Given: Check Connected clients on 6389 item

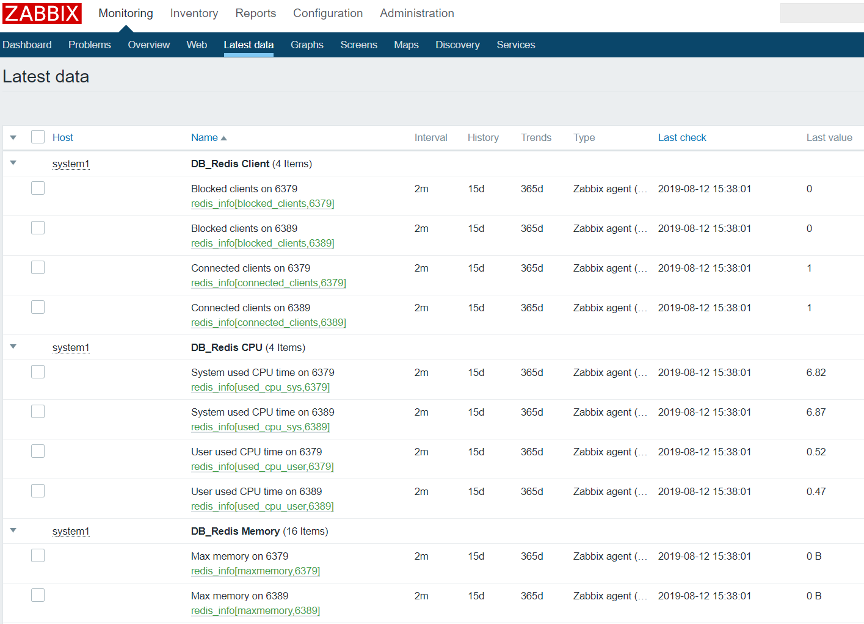Looking at the screenshot, I should tap(38, 307).
